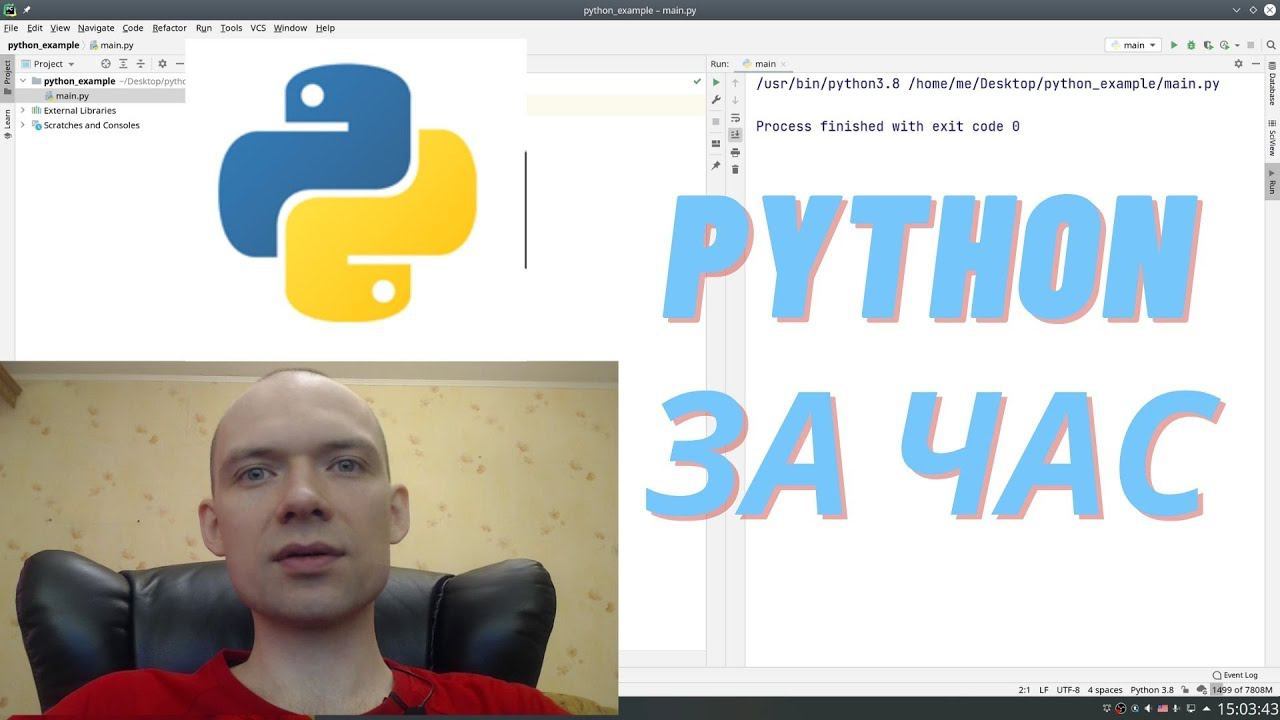Image resolution: width=1280 pixels, height=720 pixels.
Task: Click memory indicator 1499 of 7808M
Action: 1243,690
